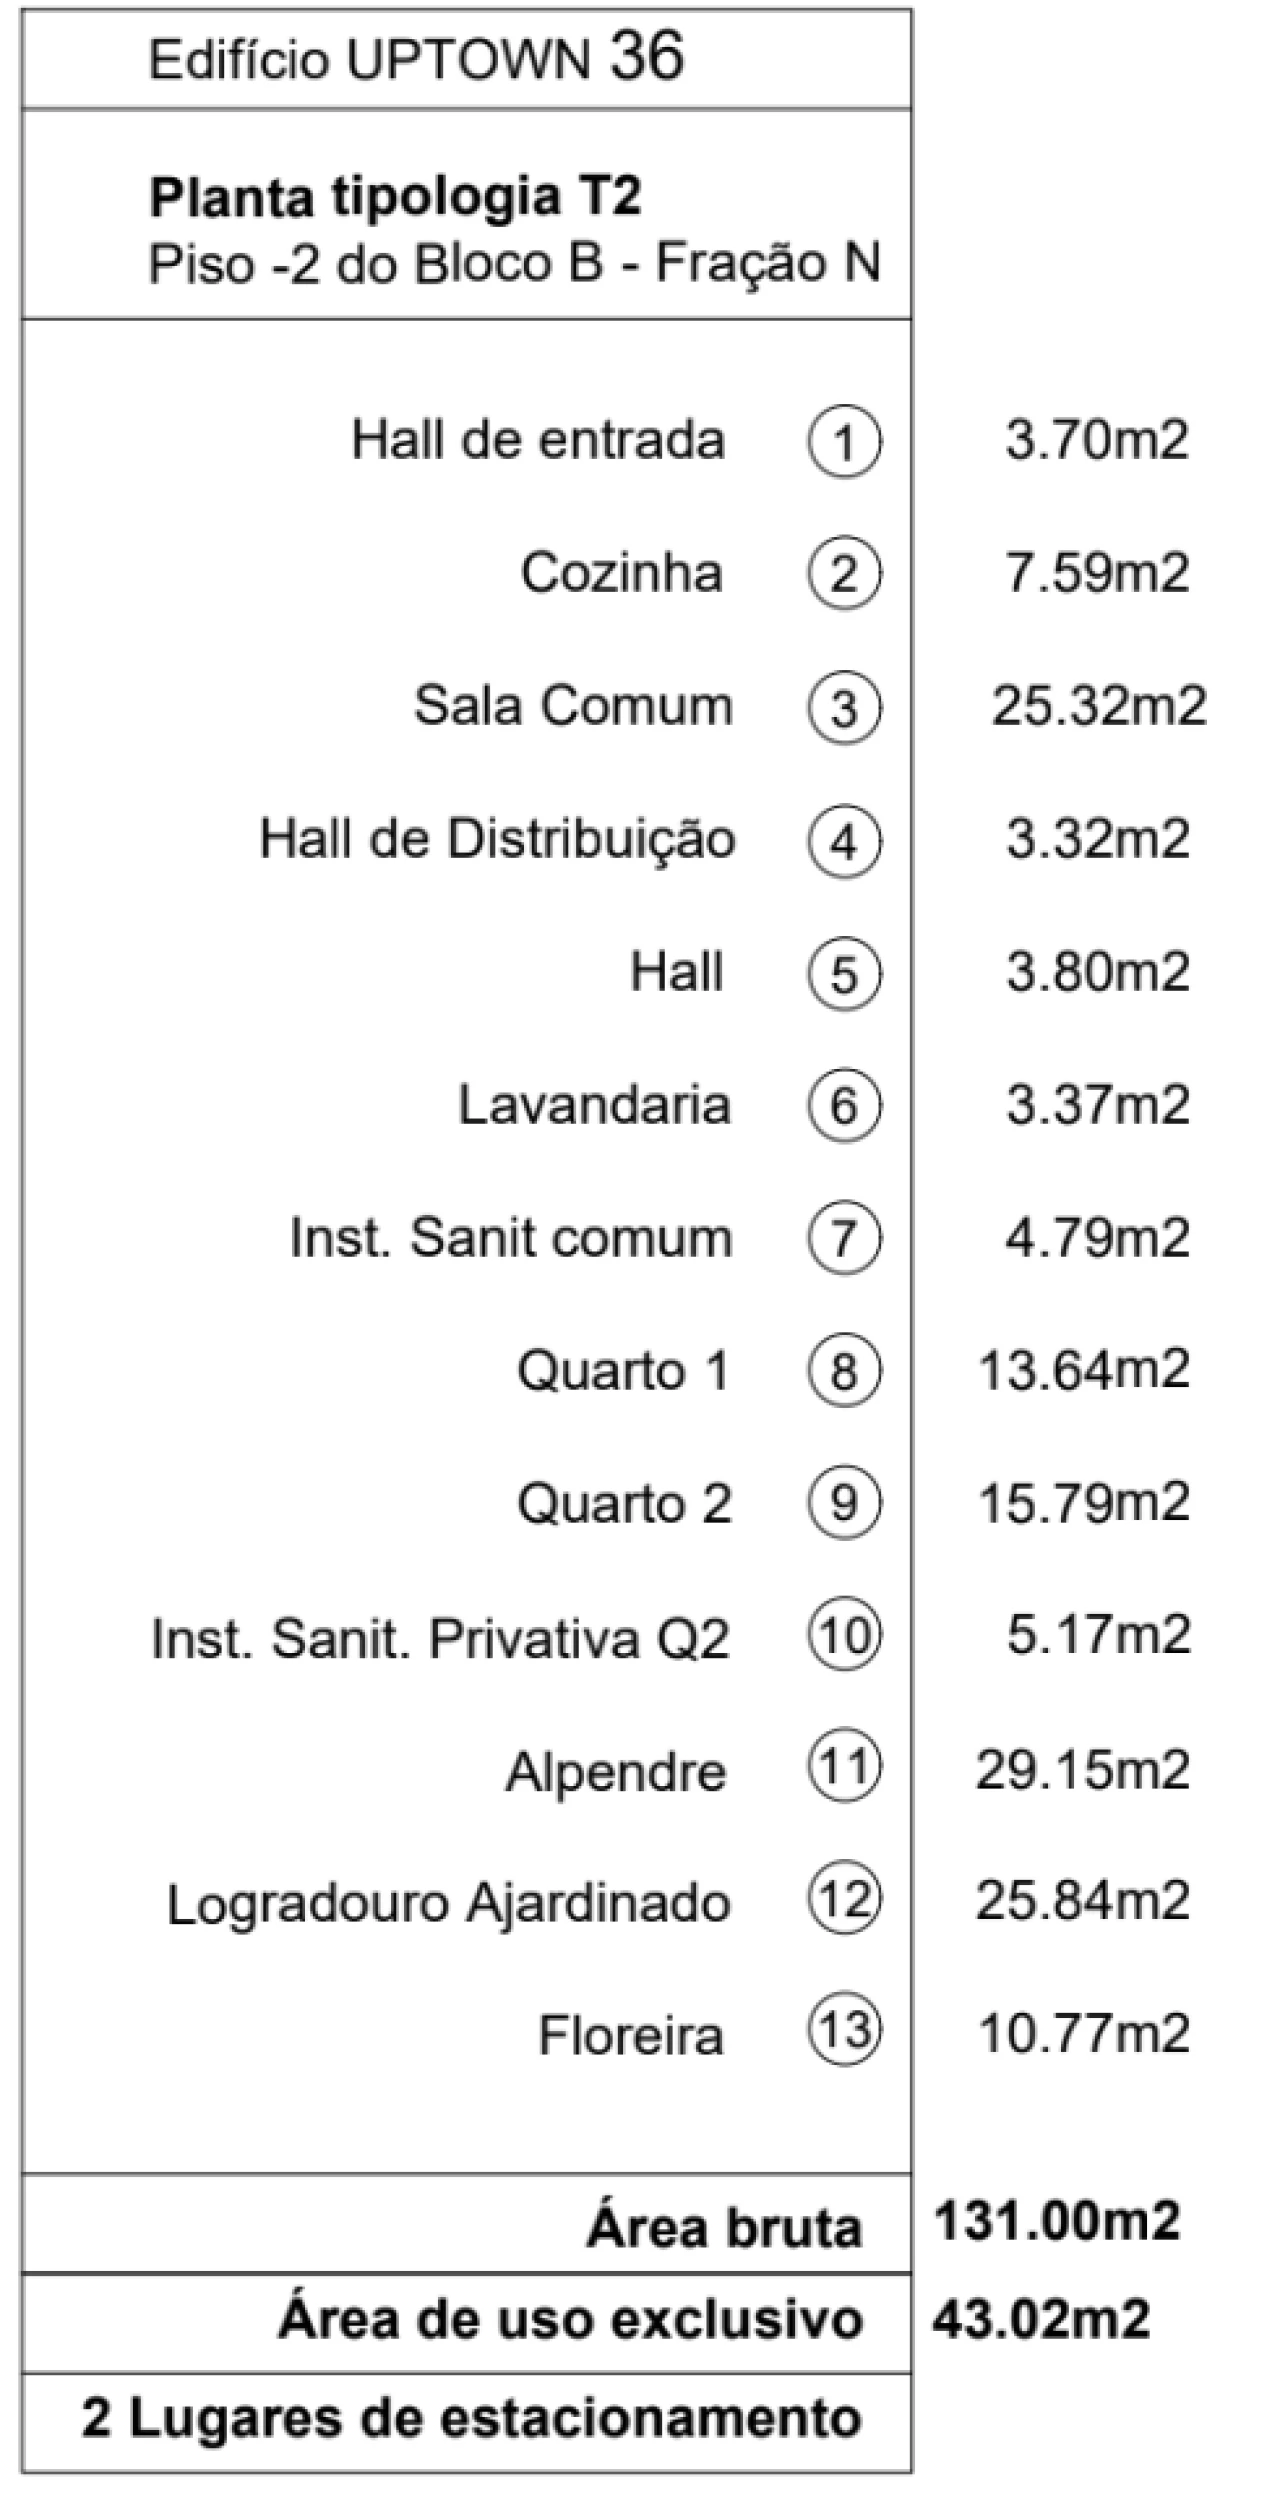Click the Piso -2 do Bloco B text
This screenshot has width=1280, height=2503.
(x=376, y=264)
